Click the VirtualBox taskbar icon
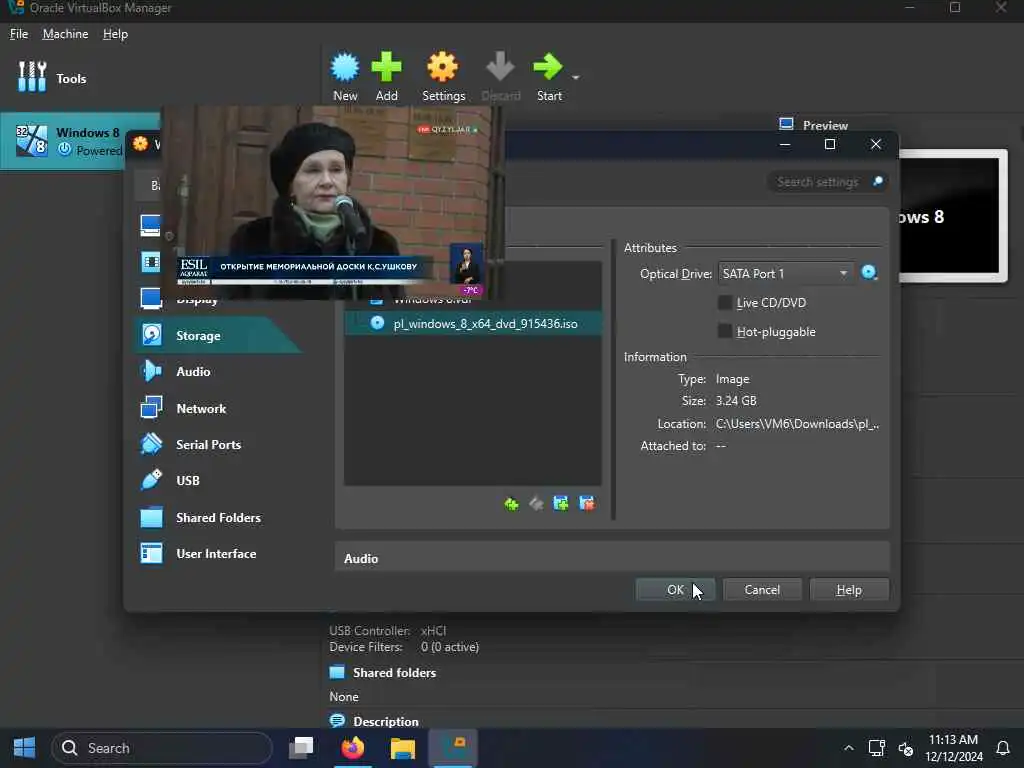Image resolution: width=1024 pixels, height=768 pixels. [x=453, y=748]
